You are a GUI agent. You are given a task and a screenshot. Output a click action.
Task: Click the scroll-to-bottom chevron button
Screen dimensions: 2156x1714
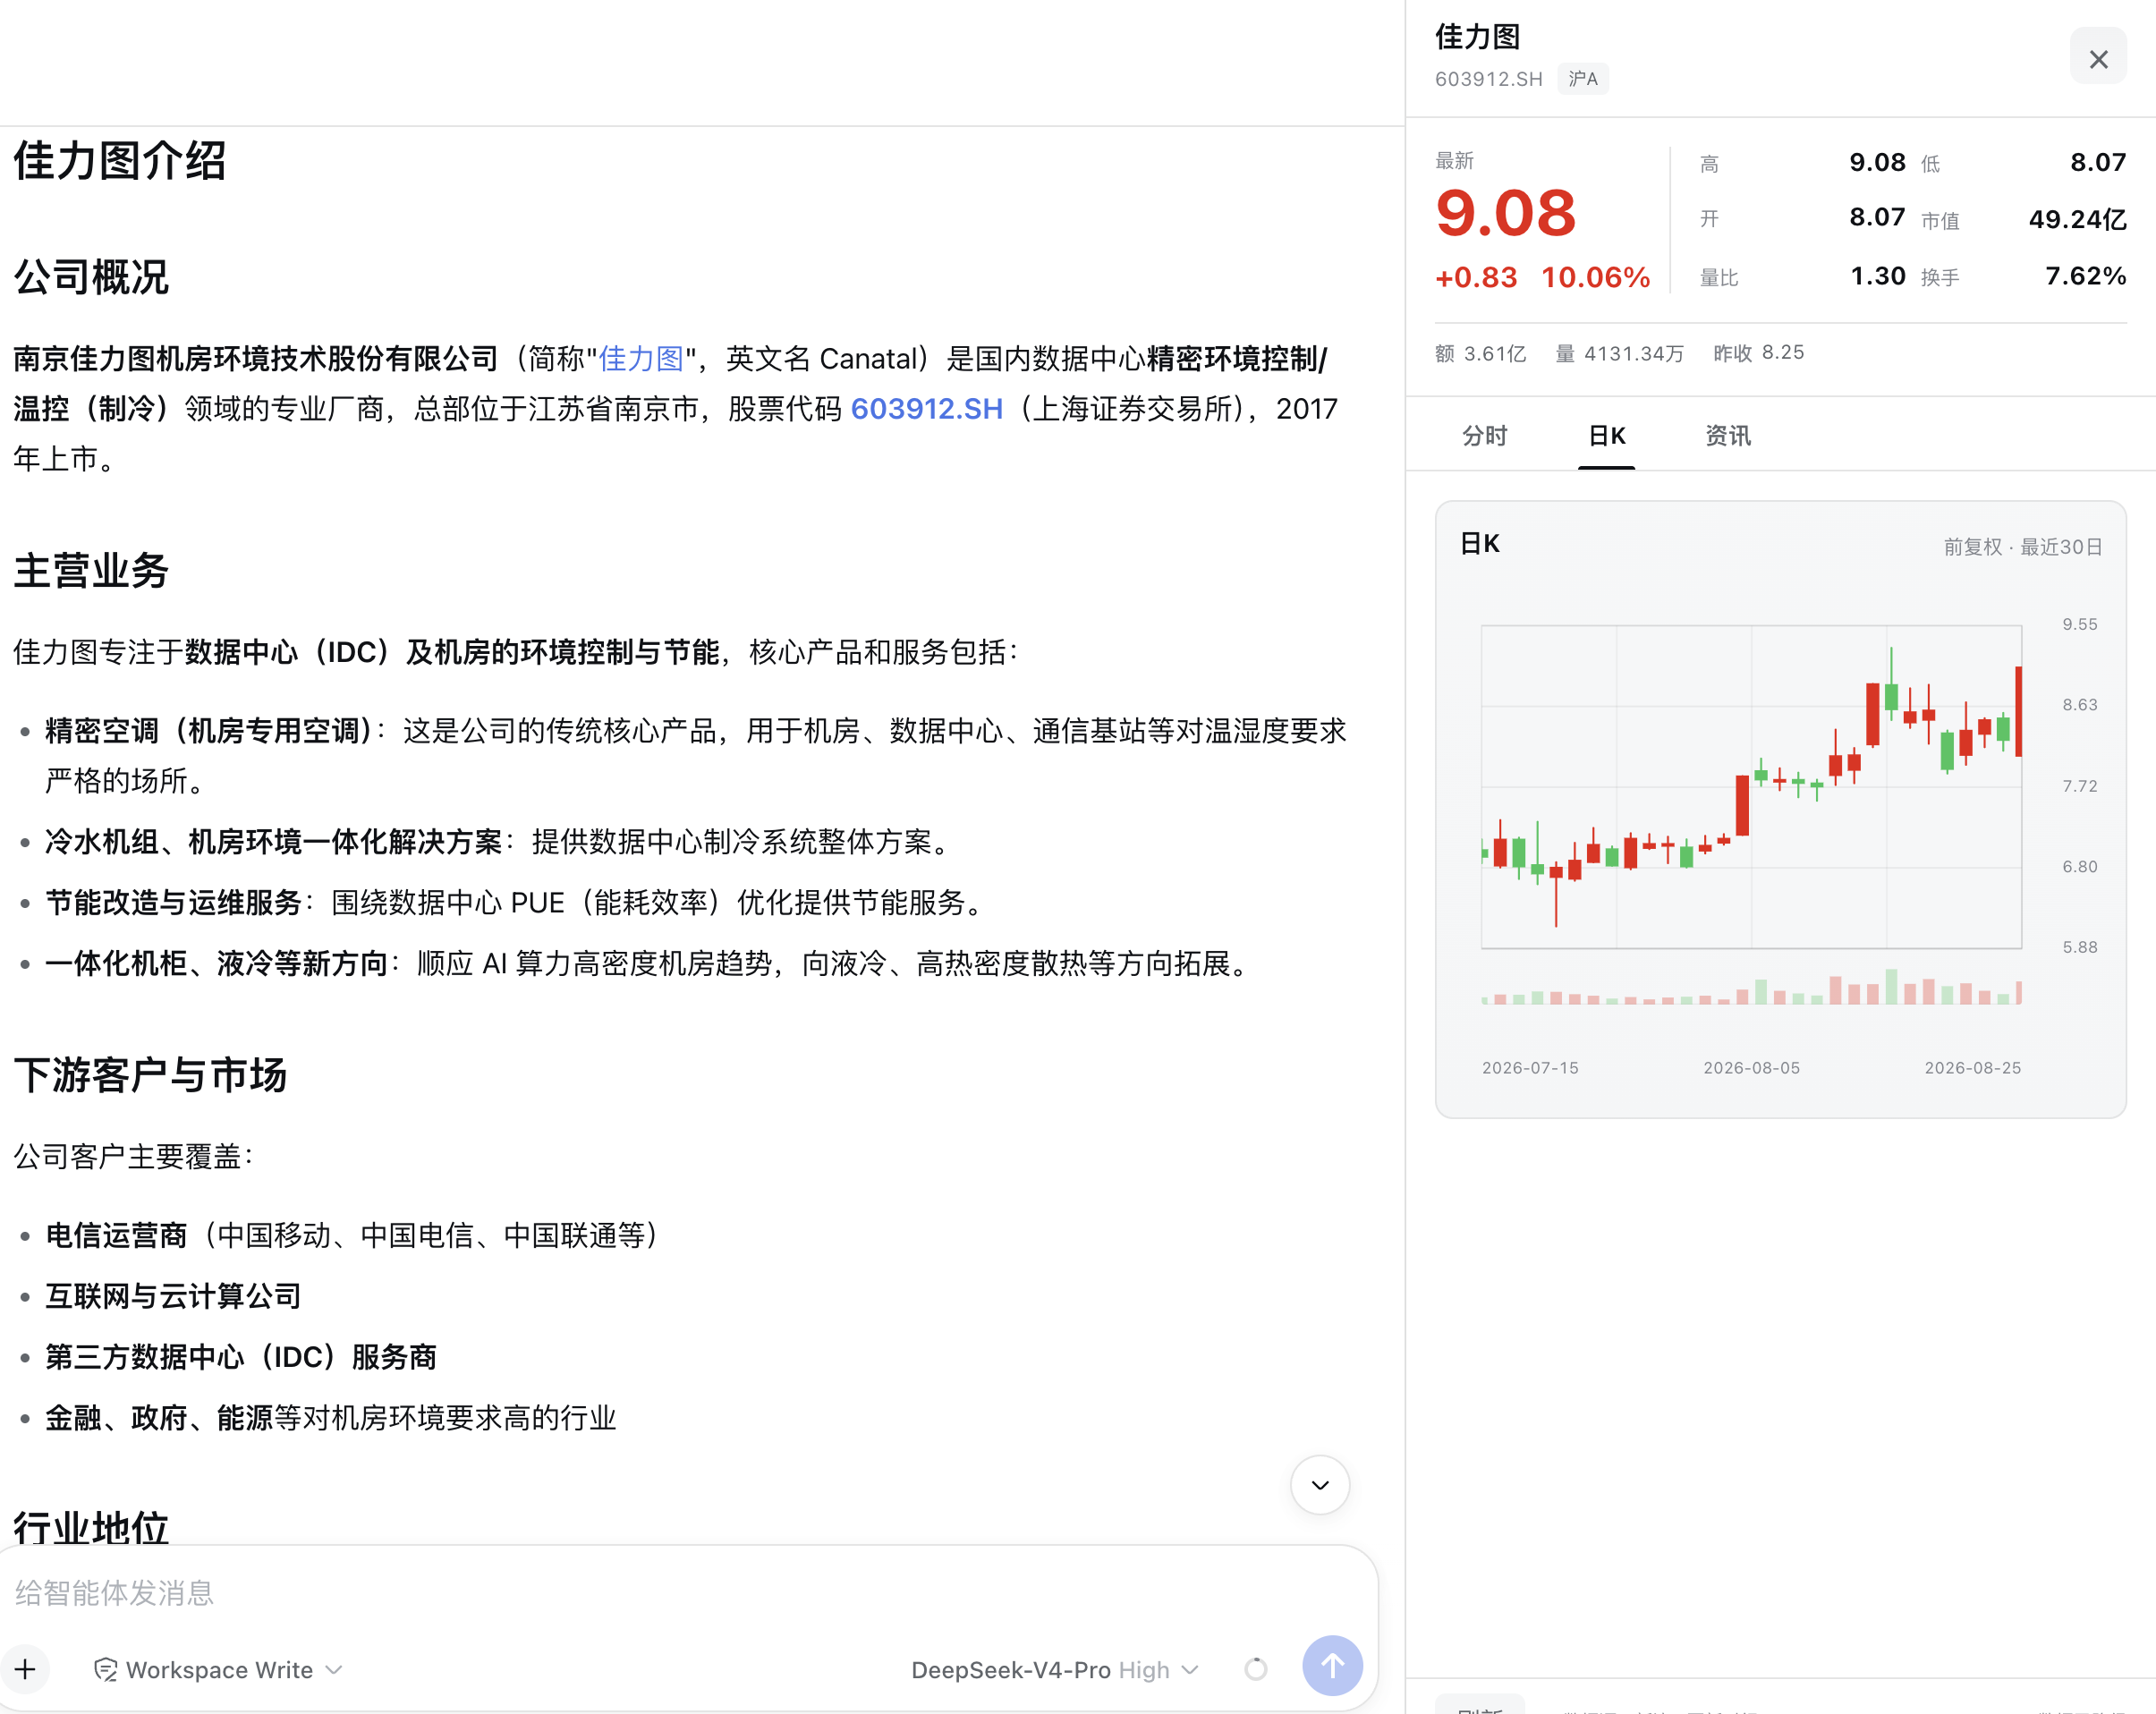[1320, 1485]
